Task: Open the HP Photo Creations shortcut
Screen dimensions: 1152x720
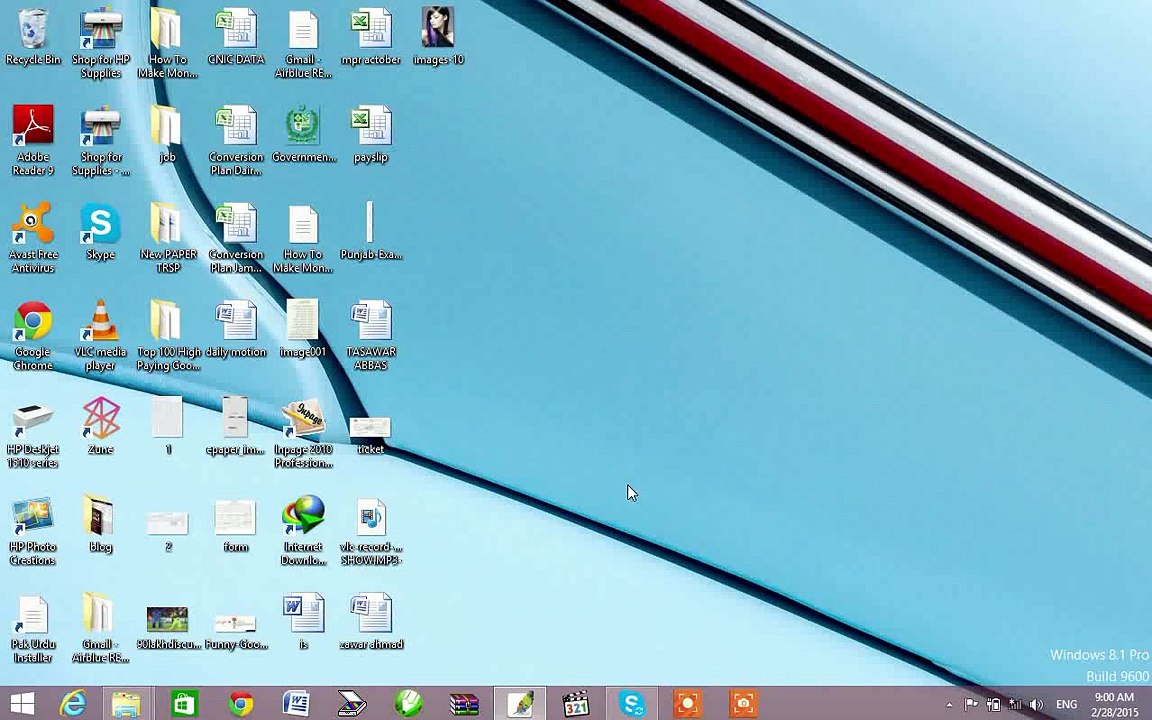Action: [x=33, y=530]
